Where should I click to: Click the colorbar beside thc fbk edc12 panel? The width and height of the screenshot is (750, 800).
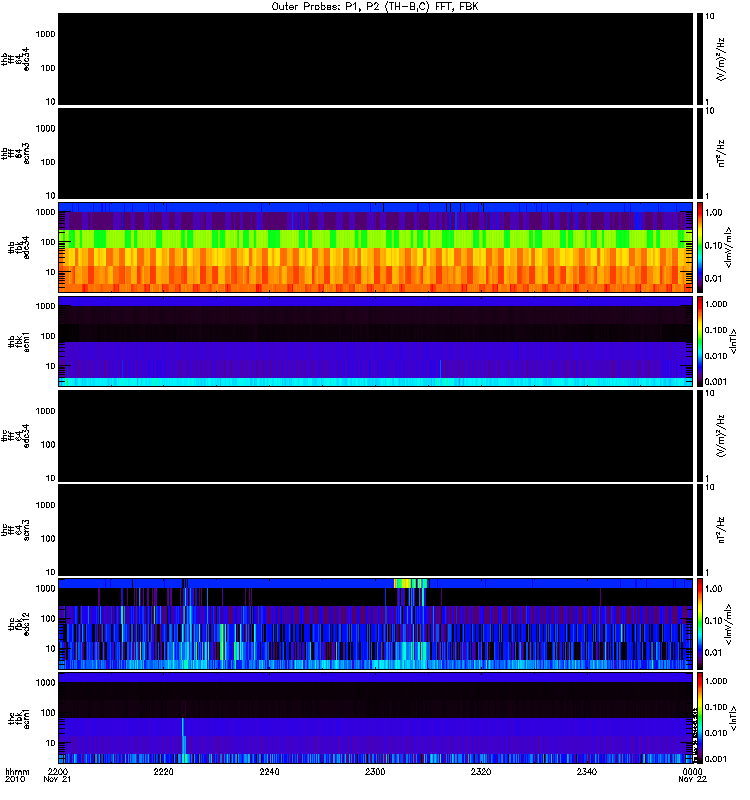click(701, 623)
